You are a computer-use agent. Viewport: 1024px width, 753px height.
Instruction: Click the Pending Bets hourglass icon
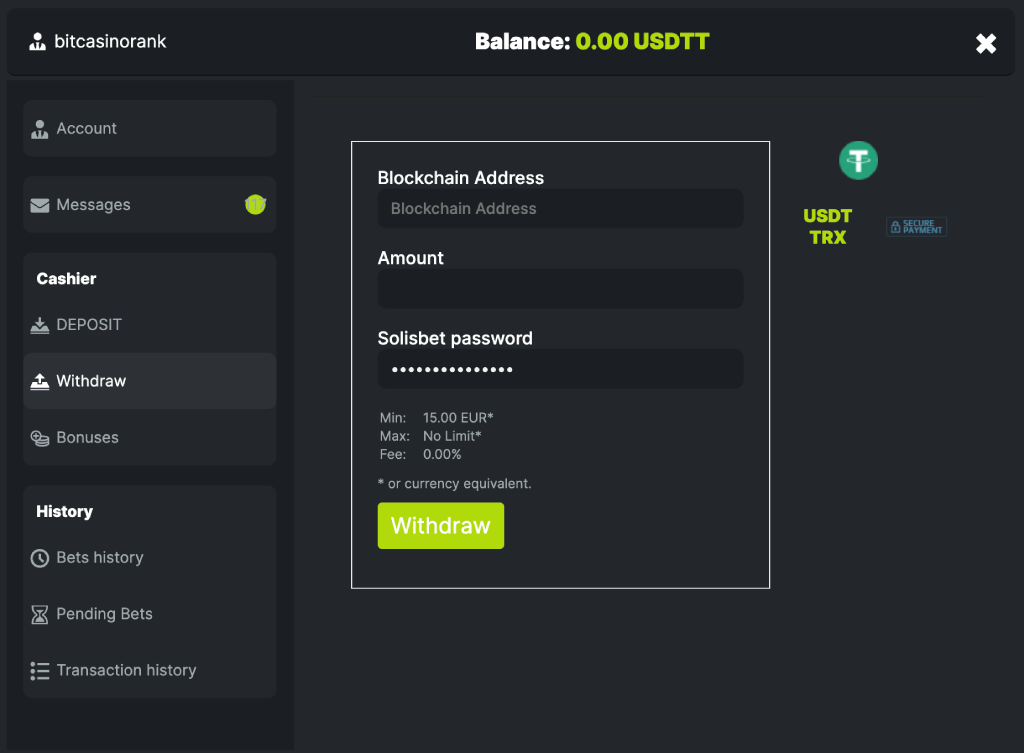tap(40, 615)
